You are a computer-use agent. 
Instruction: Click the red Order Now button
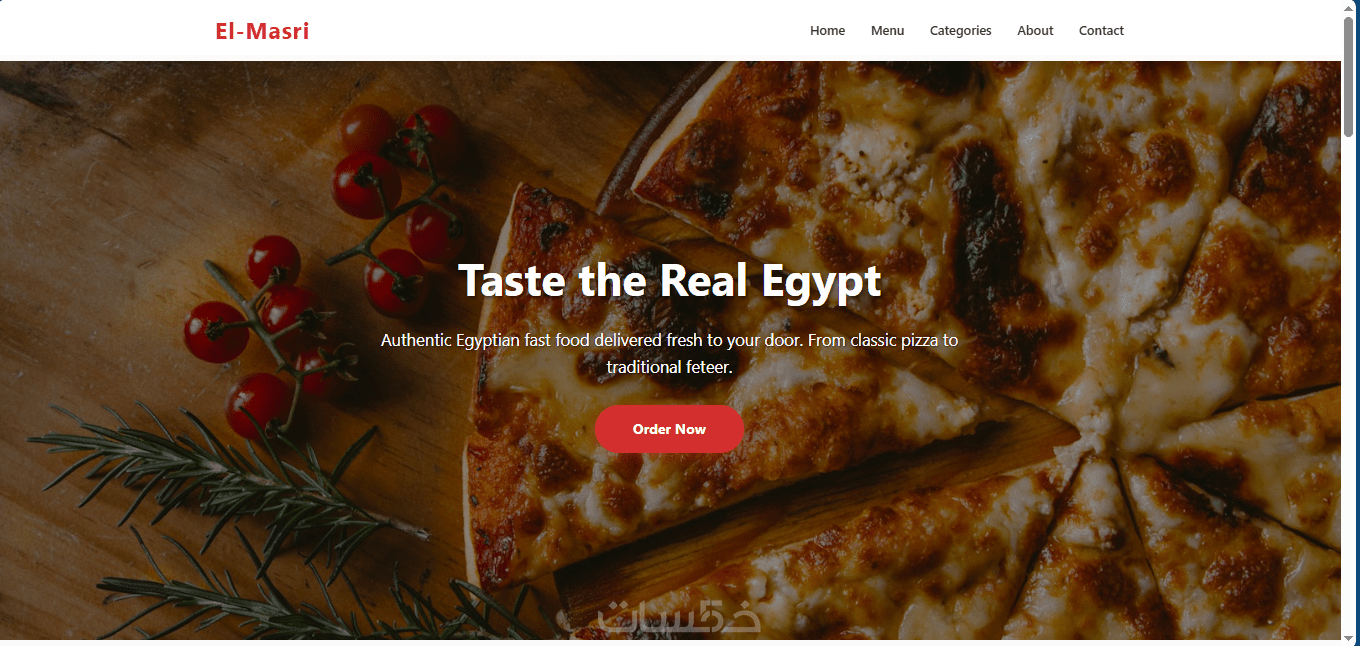[669, 429]
